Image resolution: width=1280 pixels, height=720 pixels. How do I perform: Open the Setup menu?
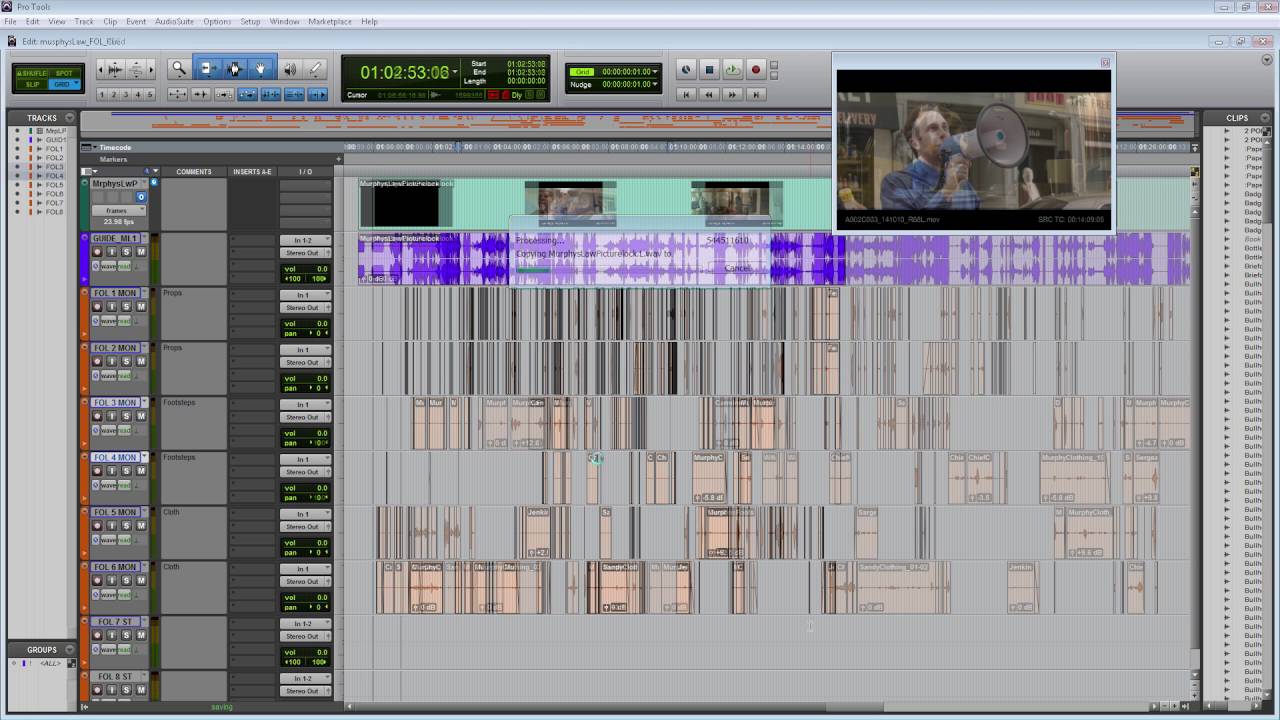[250, 21]
